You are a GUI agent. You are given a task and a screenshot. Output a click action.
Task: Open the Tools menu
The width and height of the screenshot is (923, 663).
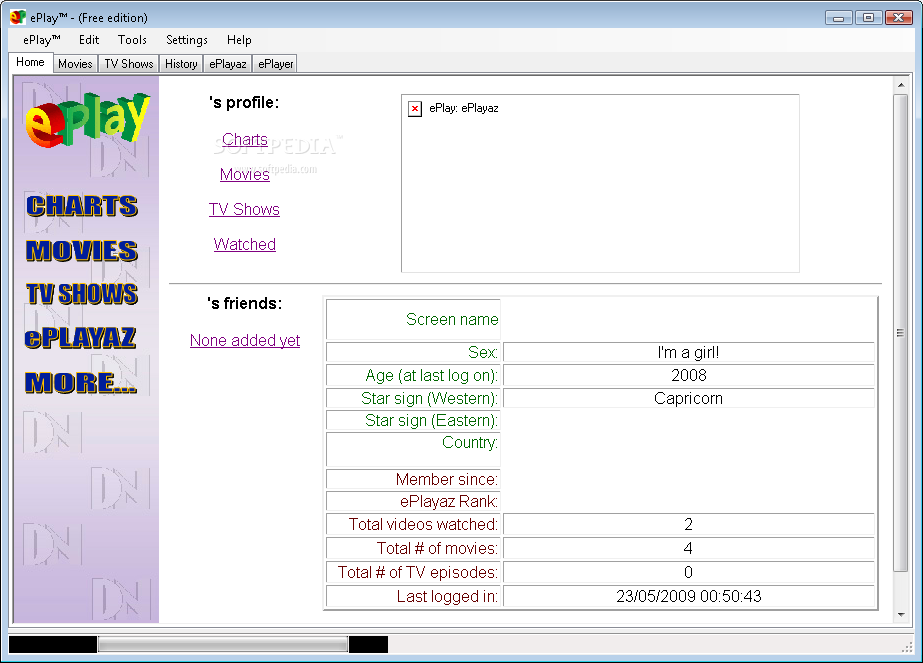point(132,40)
